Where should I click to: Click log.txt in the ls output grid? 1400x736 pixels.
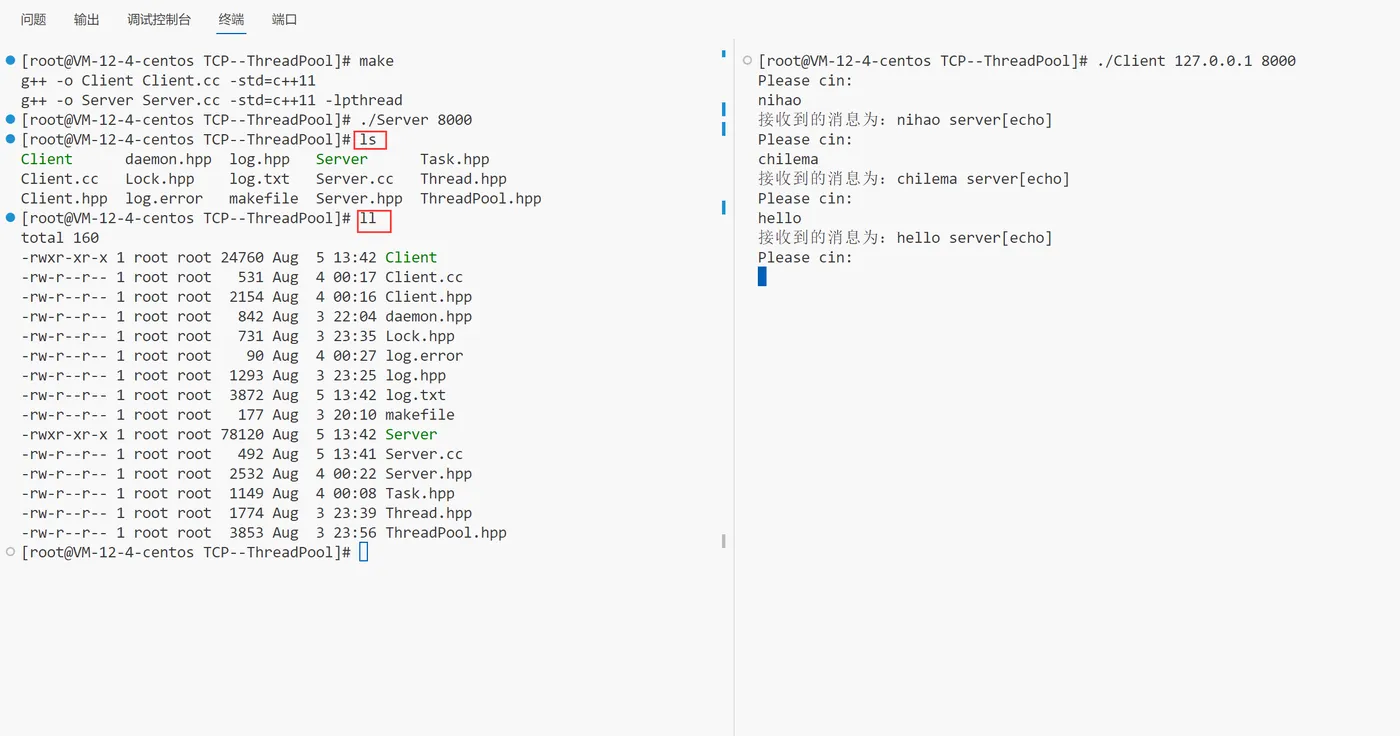259,179
